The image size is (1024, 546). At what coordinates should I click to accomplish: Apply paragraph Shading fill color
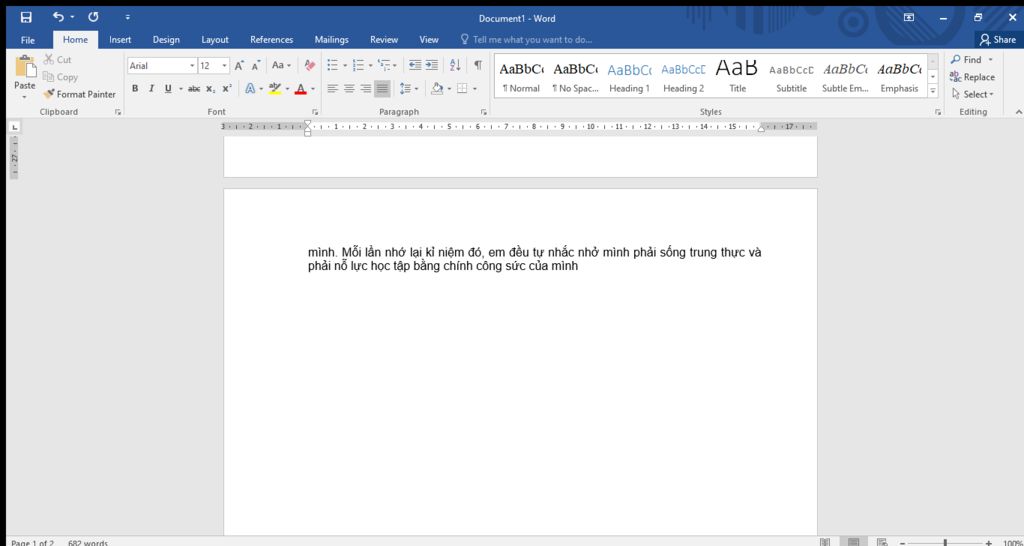438,89
